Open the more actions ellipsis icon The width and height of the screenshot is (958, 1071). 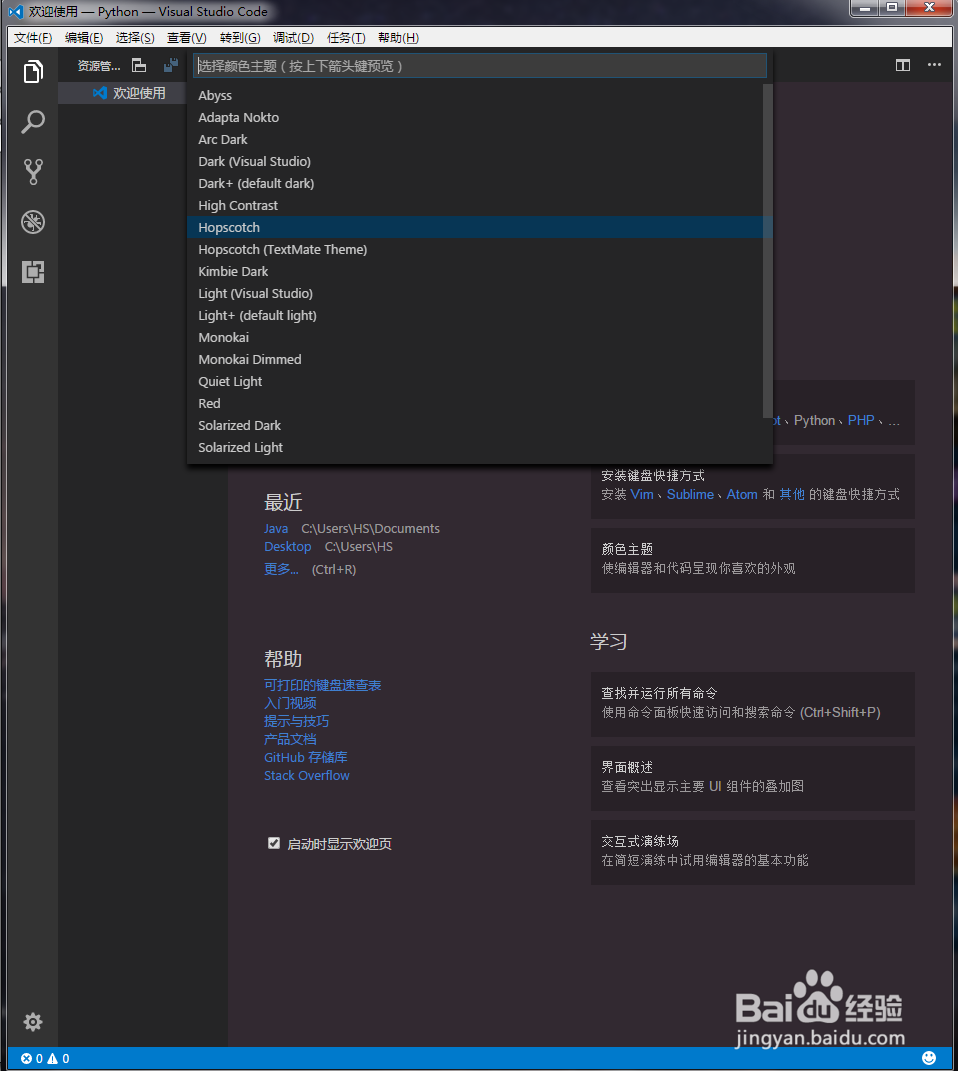tap(934, 65)
